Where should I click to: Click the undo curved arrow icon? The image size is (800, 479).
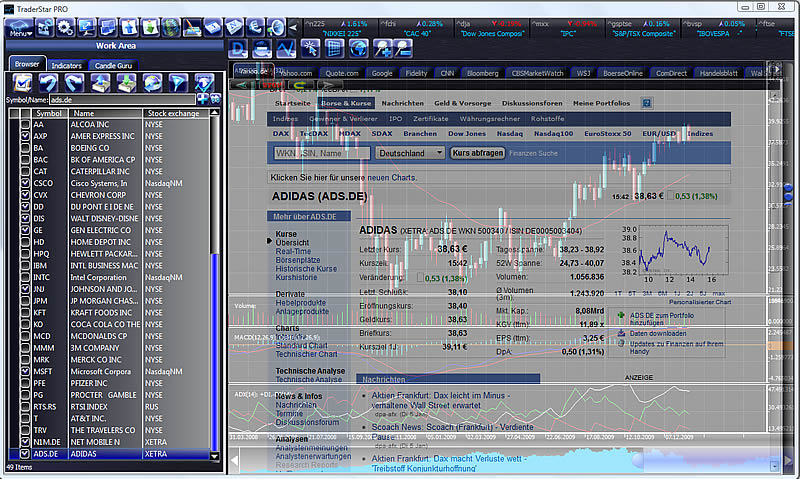point(48,83)
